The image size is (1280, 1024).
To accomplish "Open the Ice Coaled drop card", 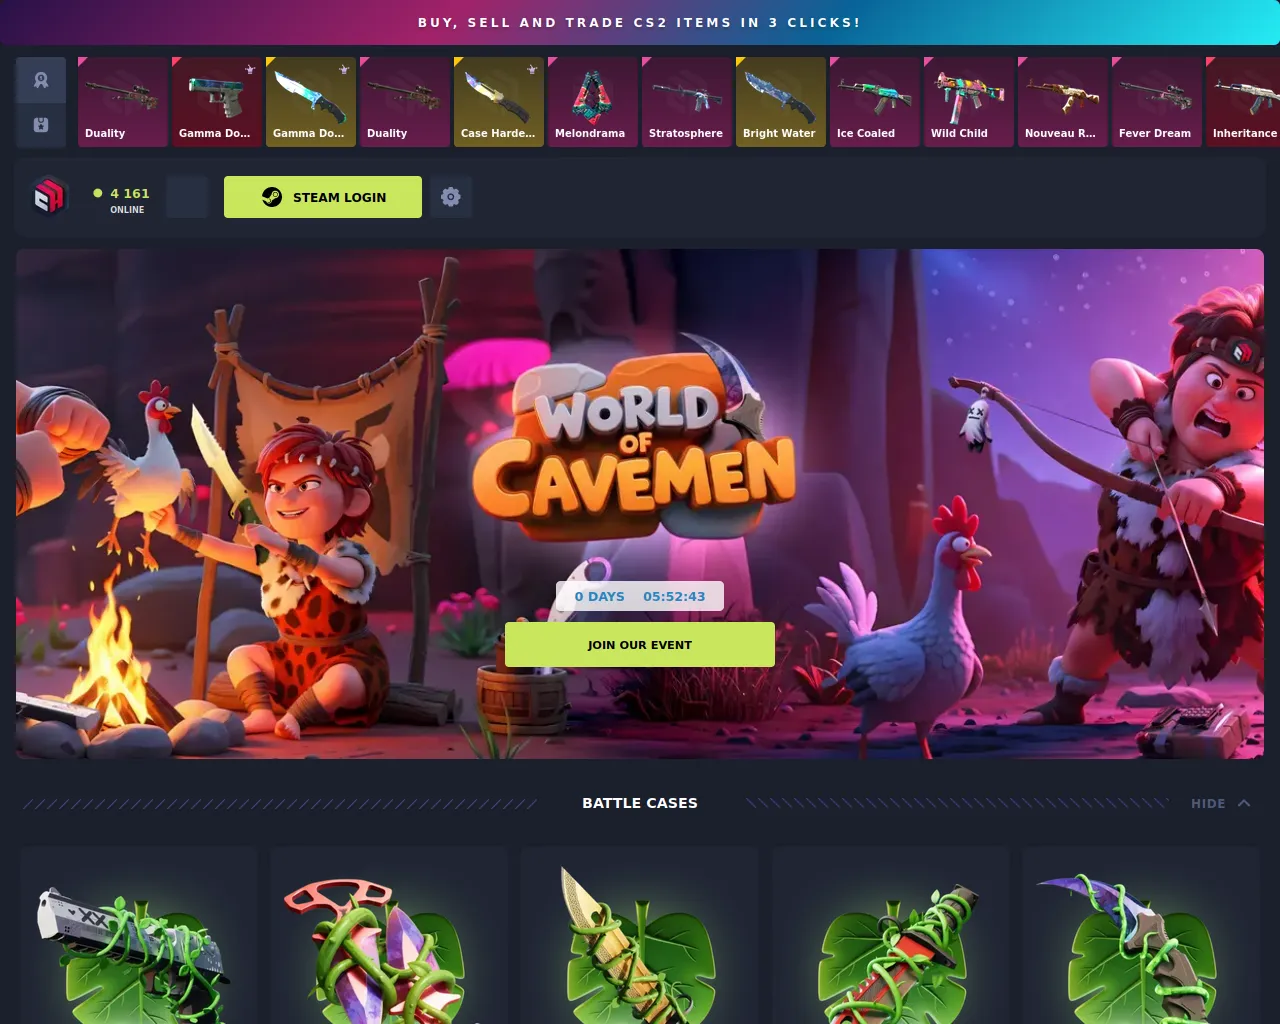I will pyautogui.click(x=875, y=102).
